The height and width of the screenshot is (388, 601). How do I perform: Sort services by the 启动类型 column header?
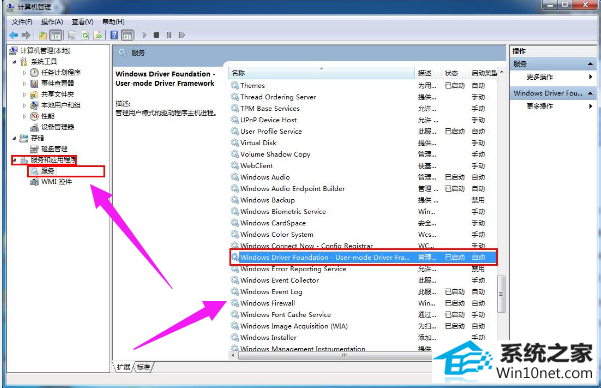click(x=483, y=73)
